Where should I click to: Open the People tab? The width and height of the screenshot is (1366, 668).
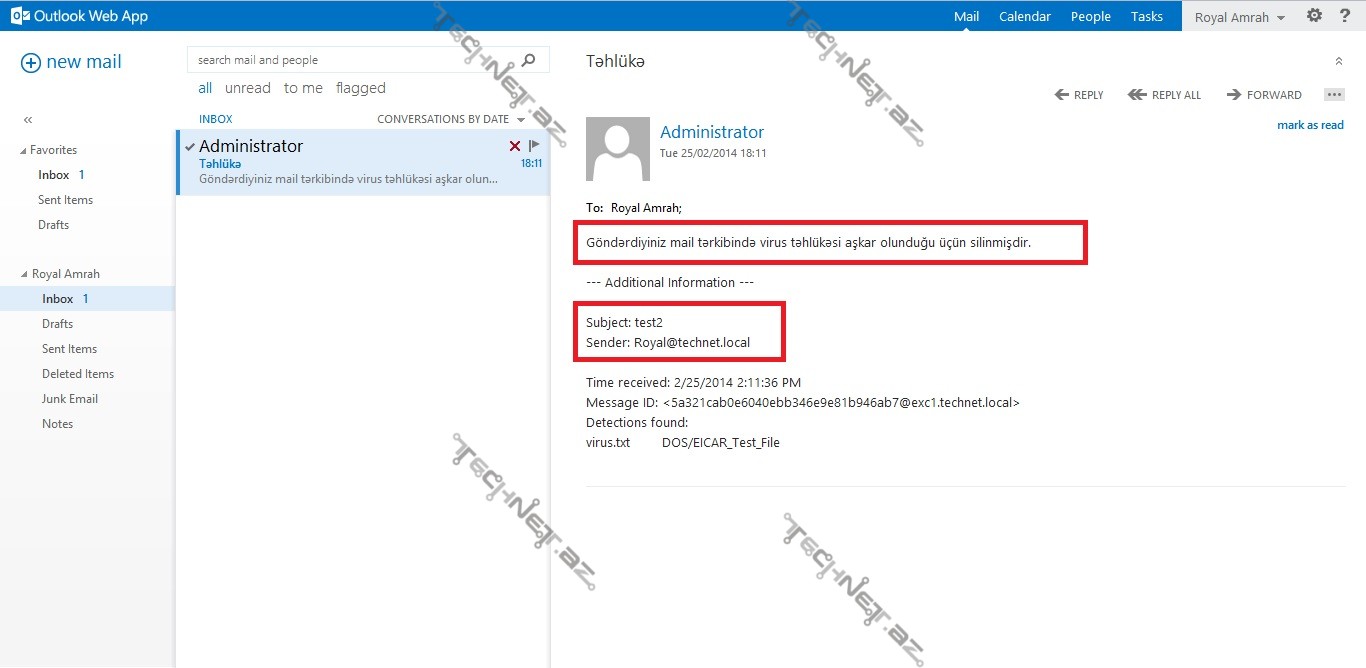[x=1090, y=16]
